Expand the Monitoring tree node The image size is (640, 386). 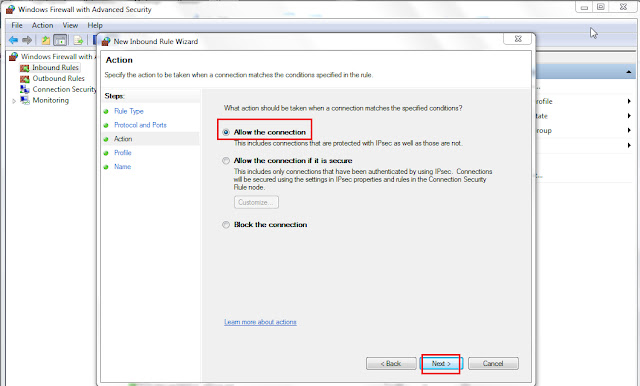(14, 101)
